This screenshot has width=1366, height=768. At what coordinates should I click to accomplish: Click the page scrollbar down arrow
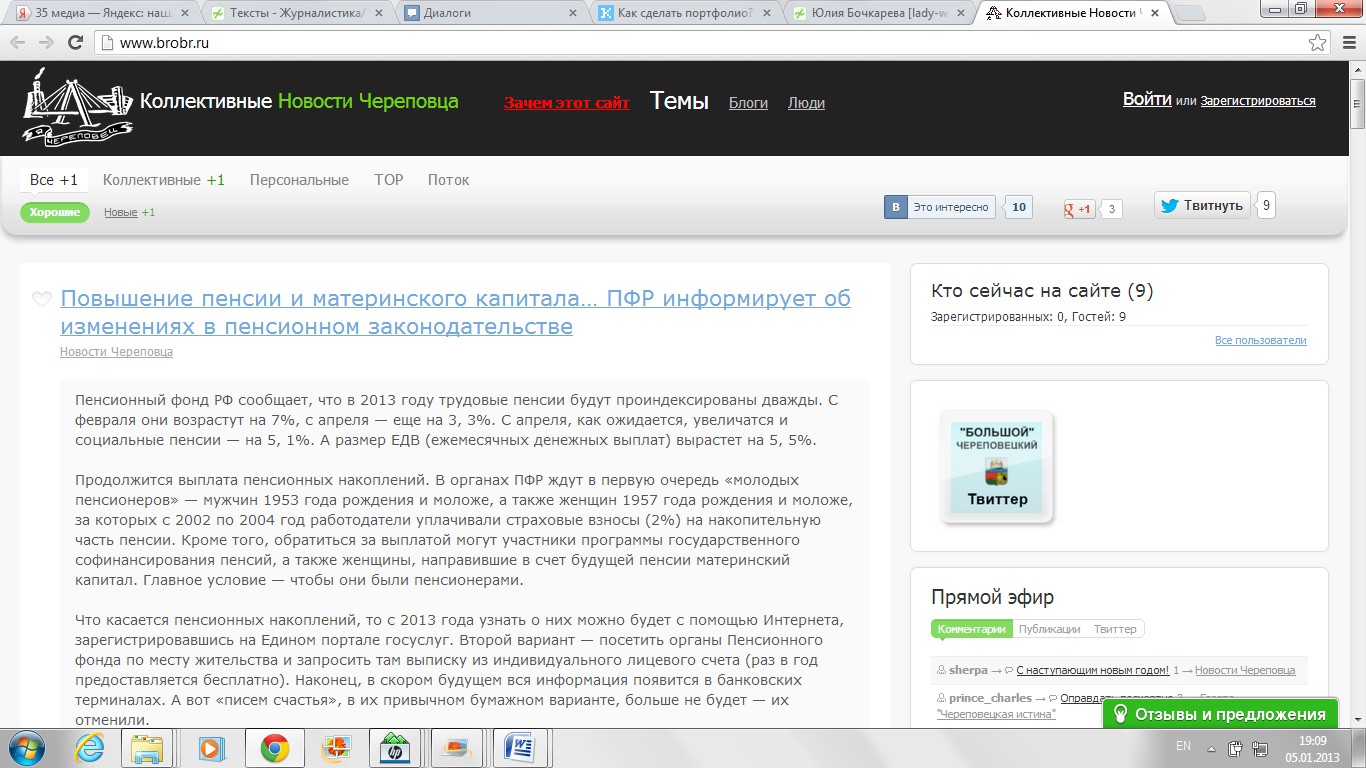(x=1358, y=721)
